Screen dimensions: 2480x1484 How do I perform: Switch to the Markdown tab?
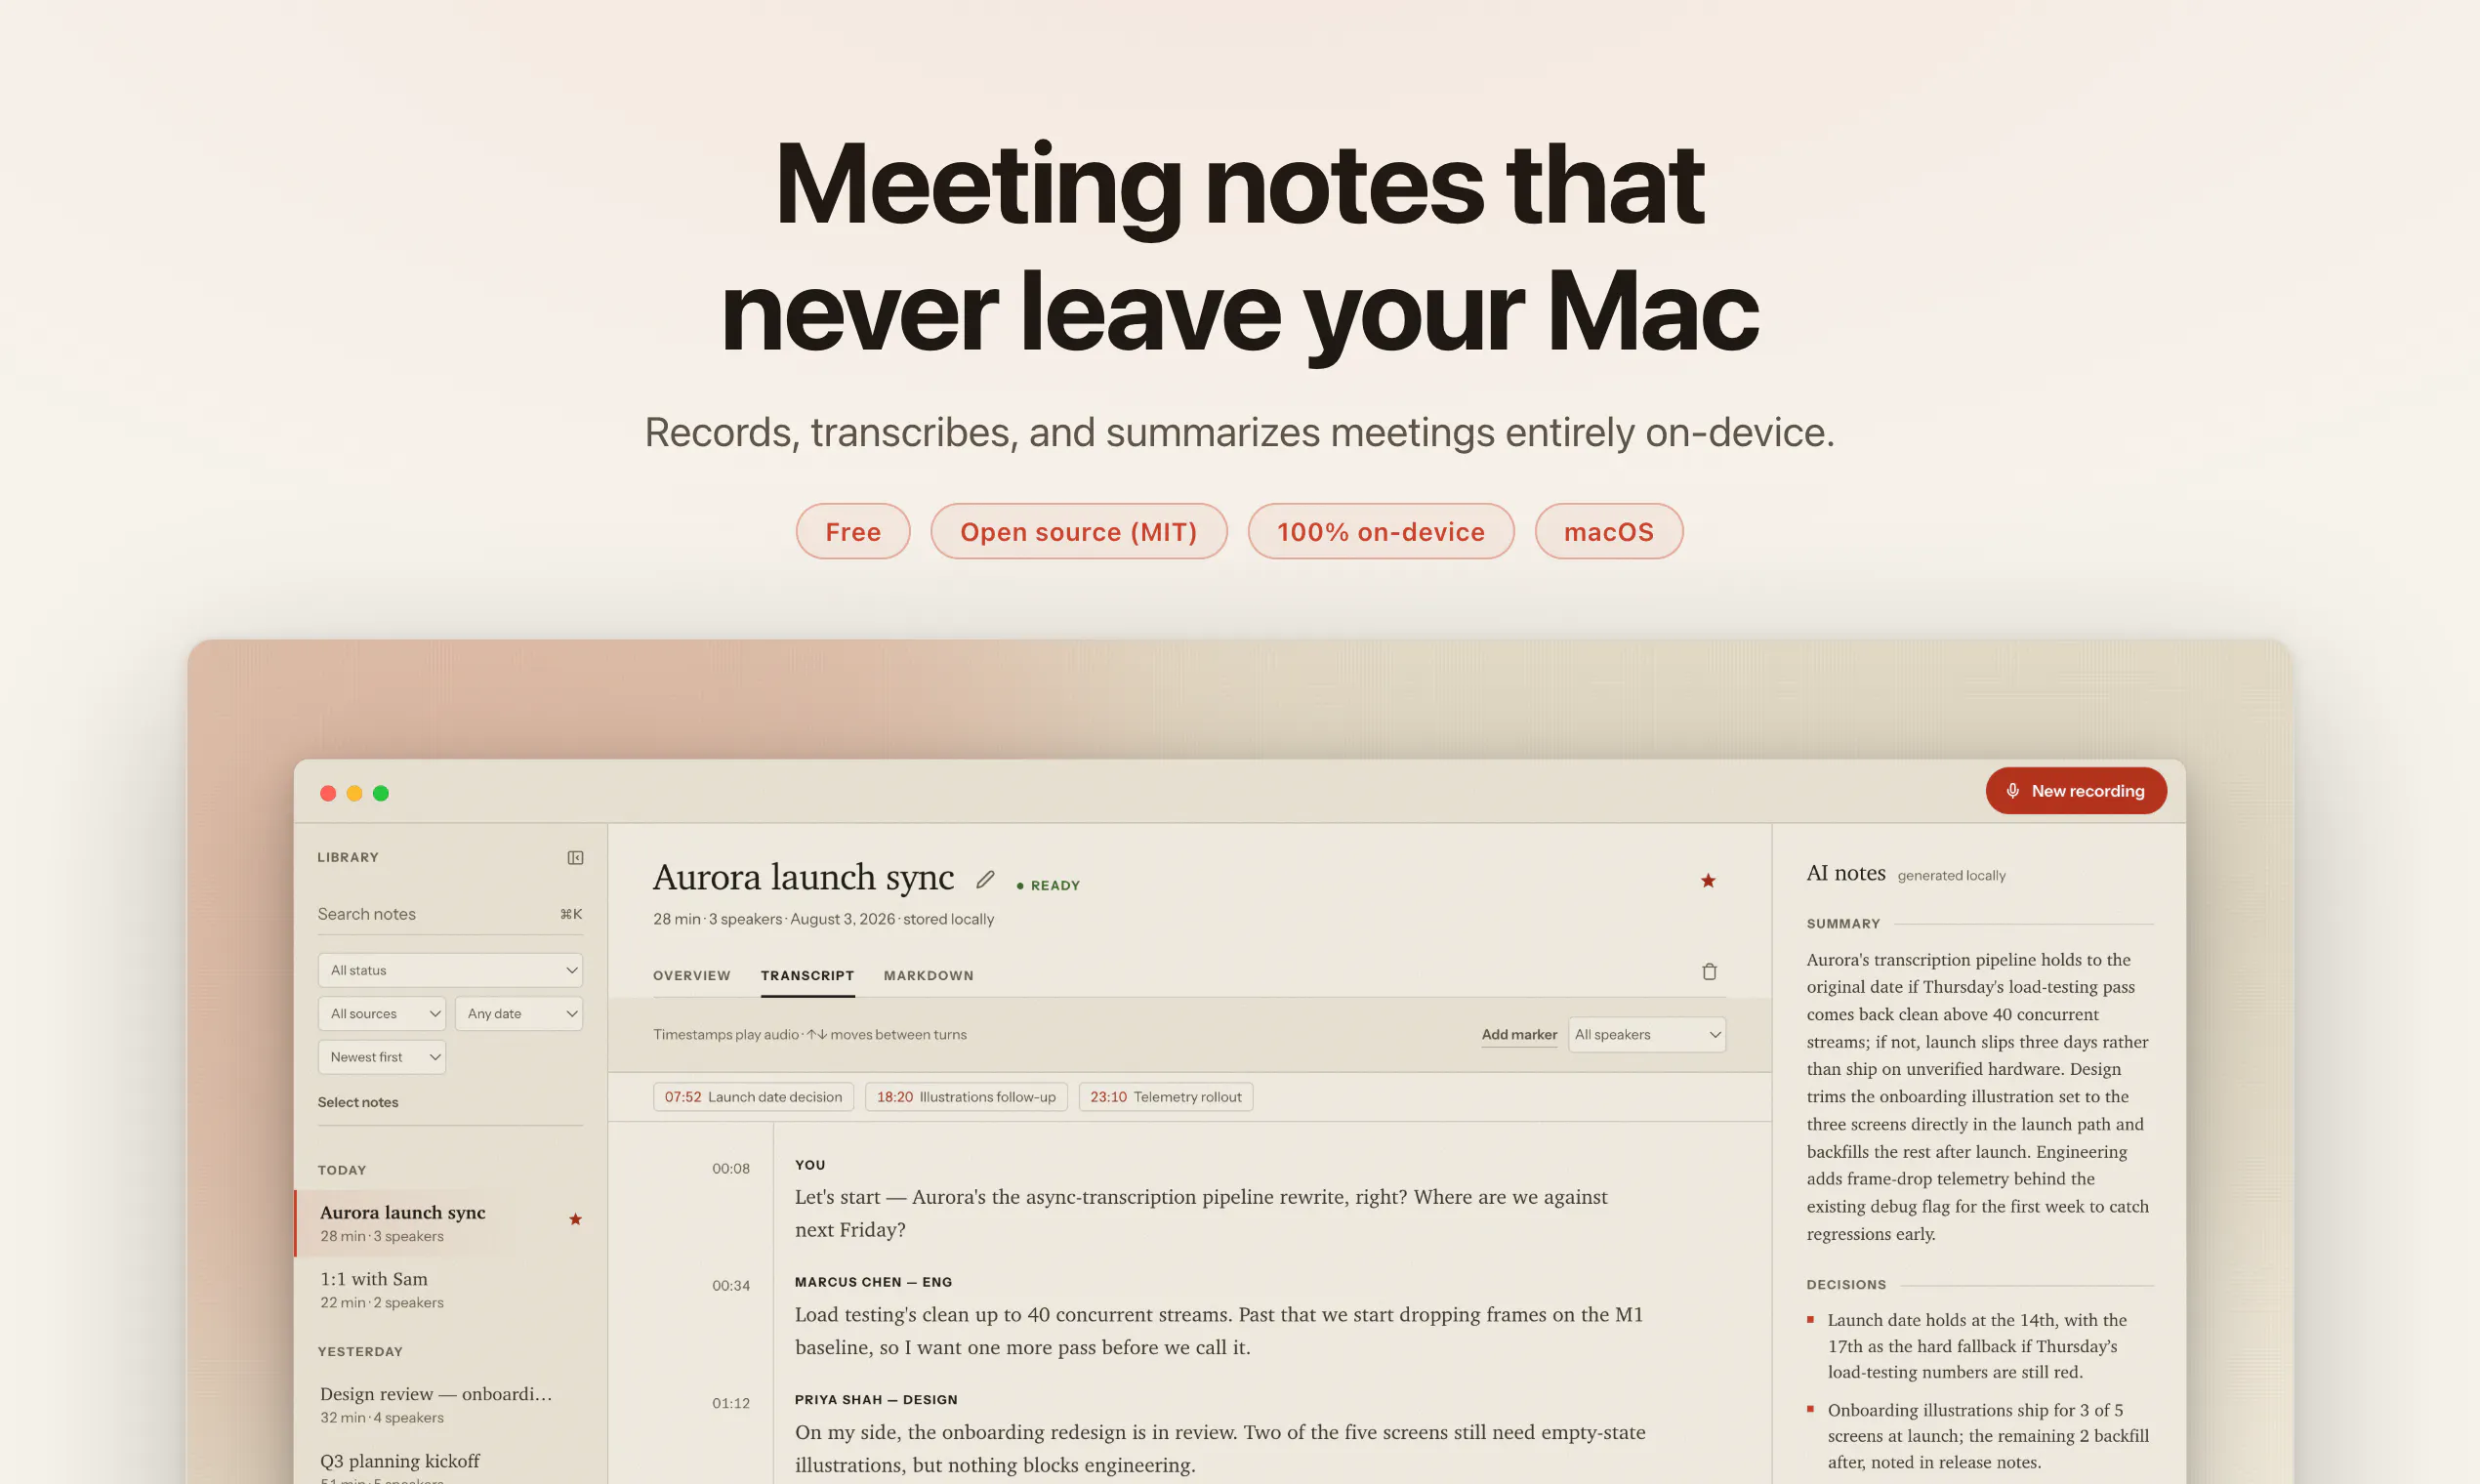pos(928,975)
